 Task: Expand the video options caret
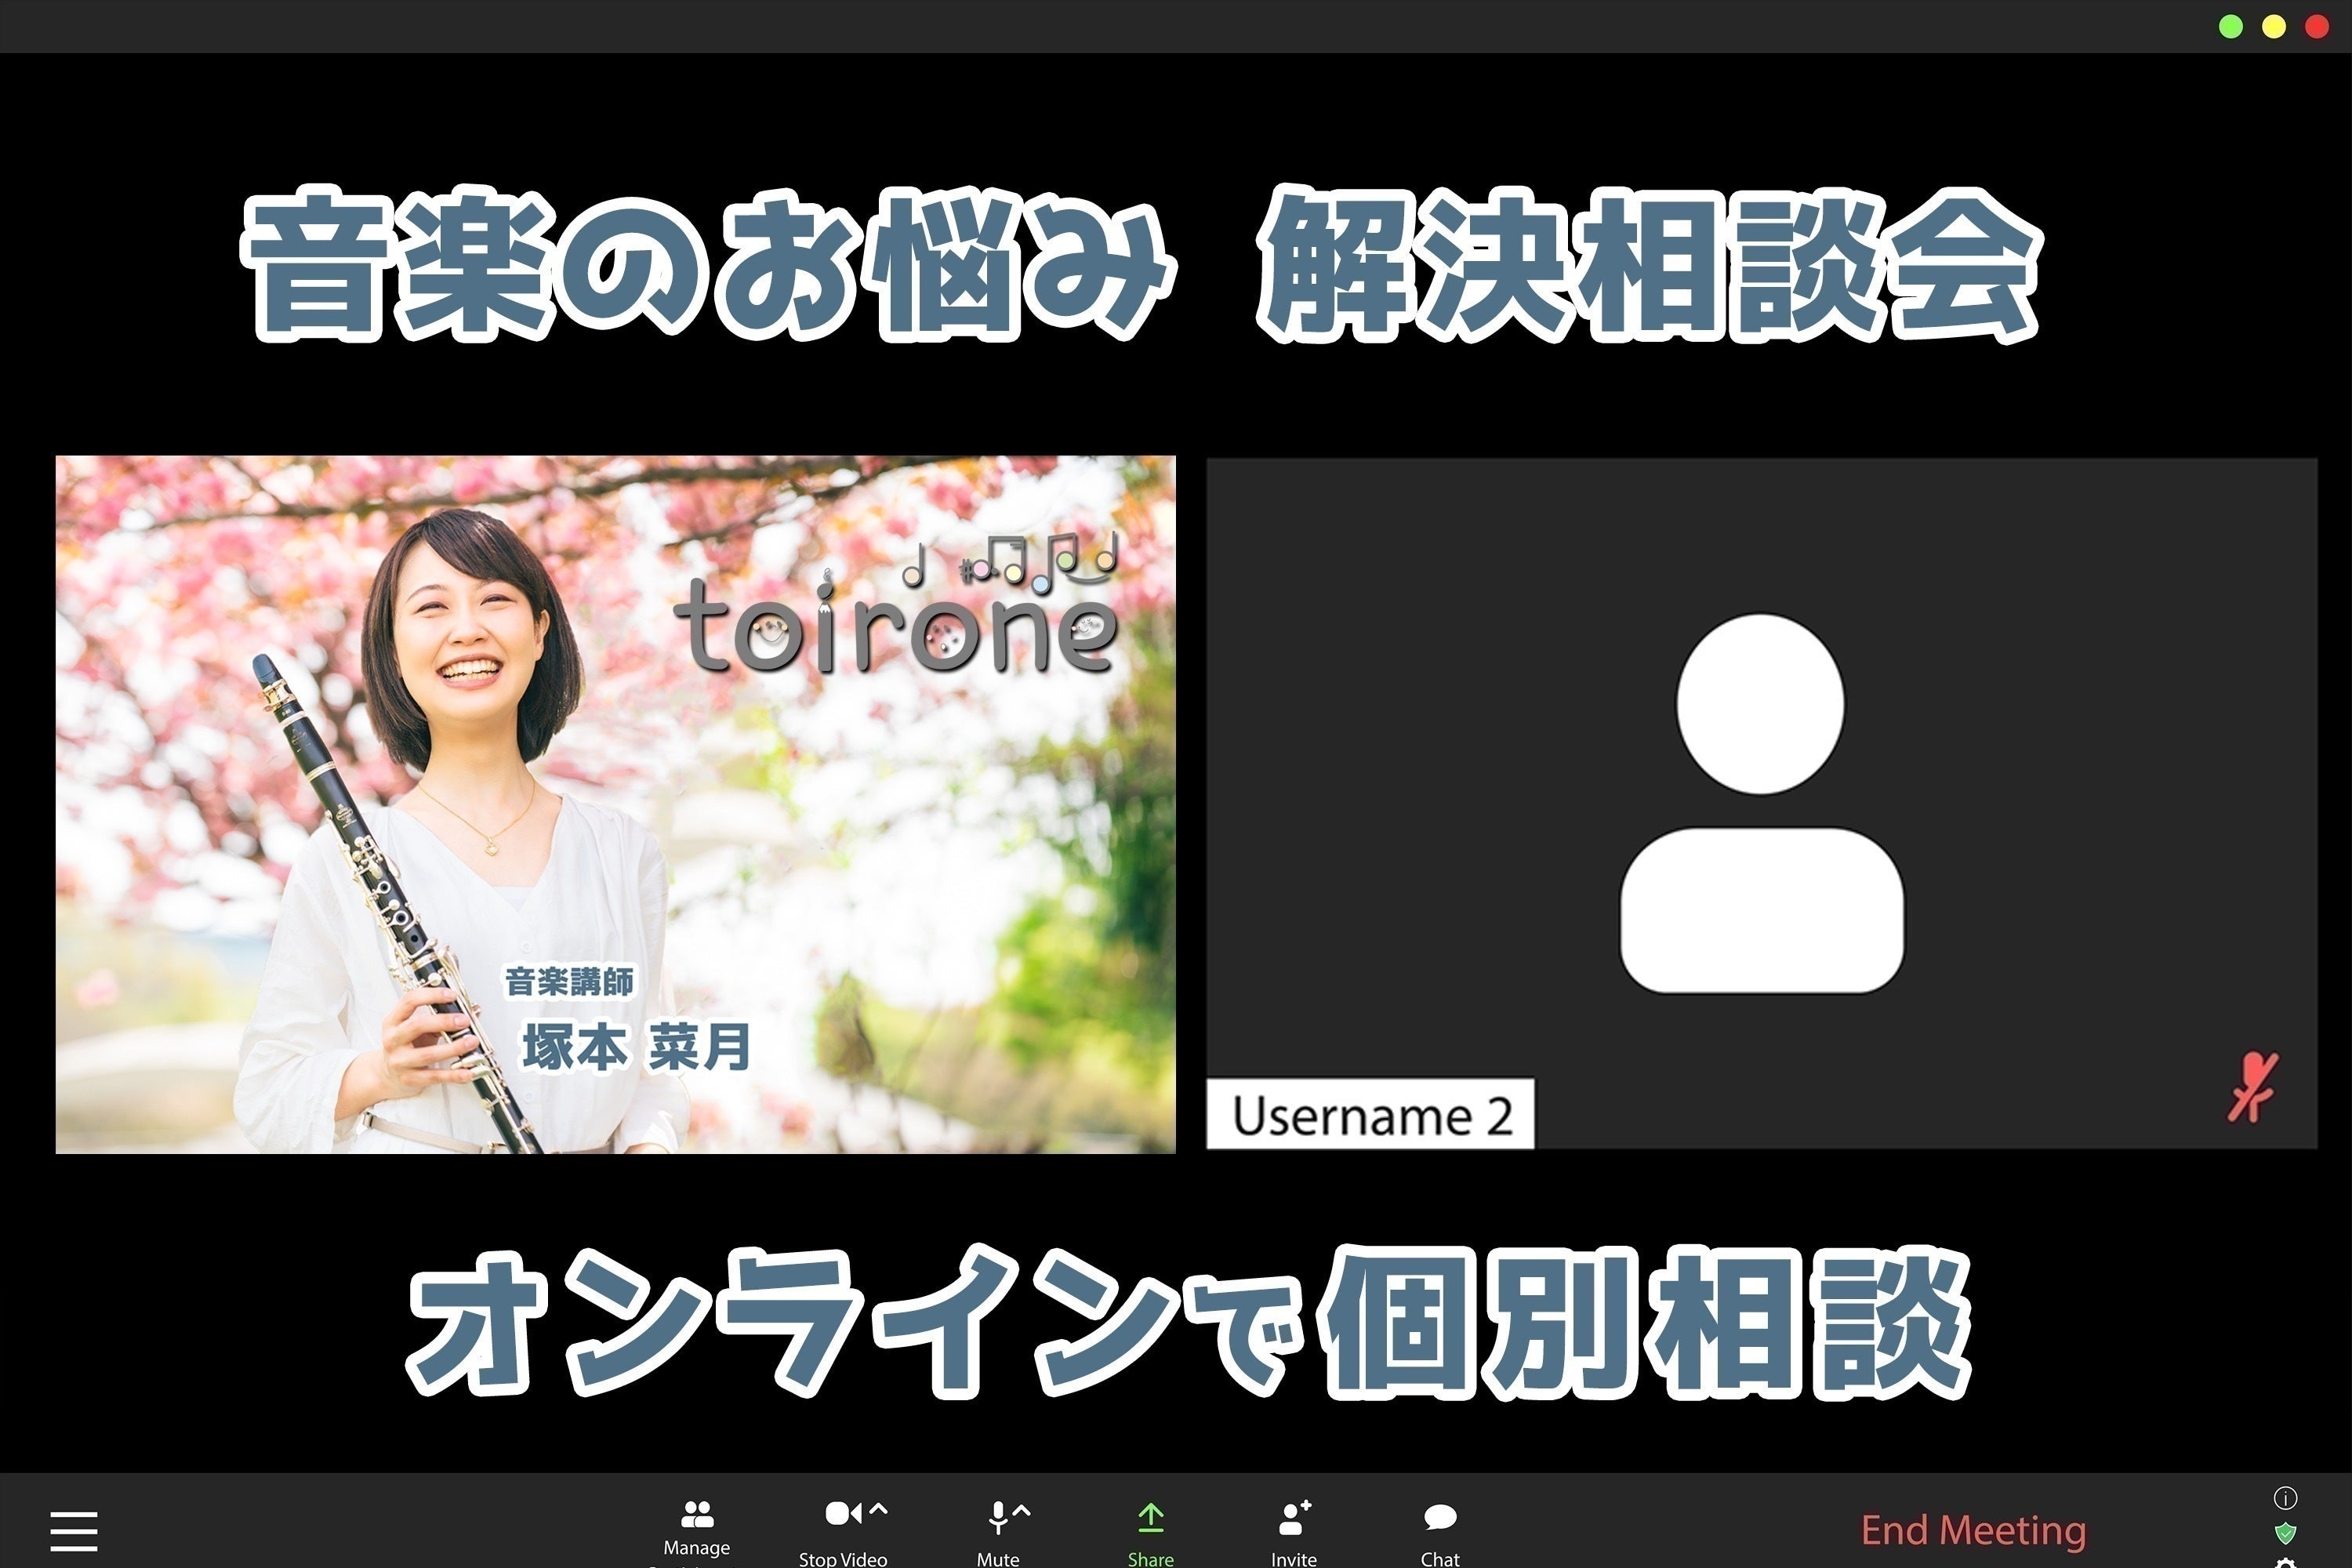click(878, 1510)
